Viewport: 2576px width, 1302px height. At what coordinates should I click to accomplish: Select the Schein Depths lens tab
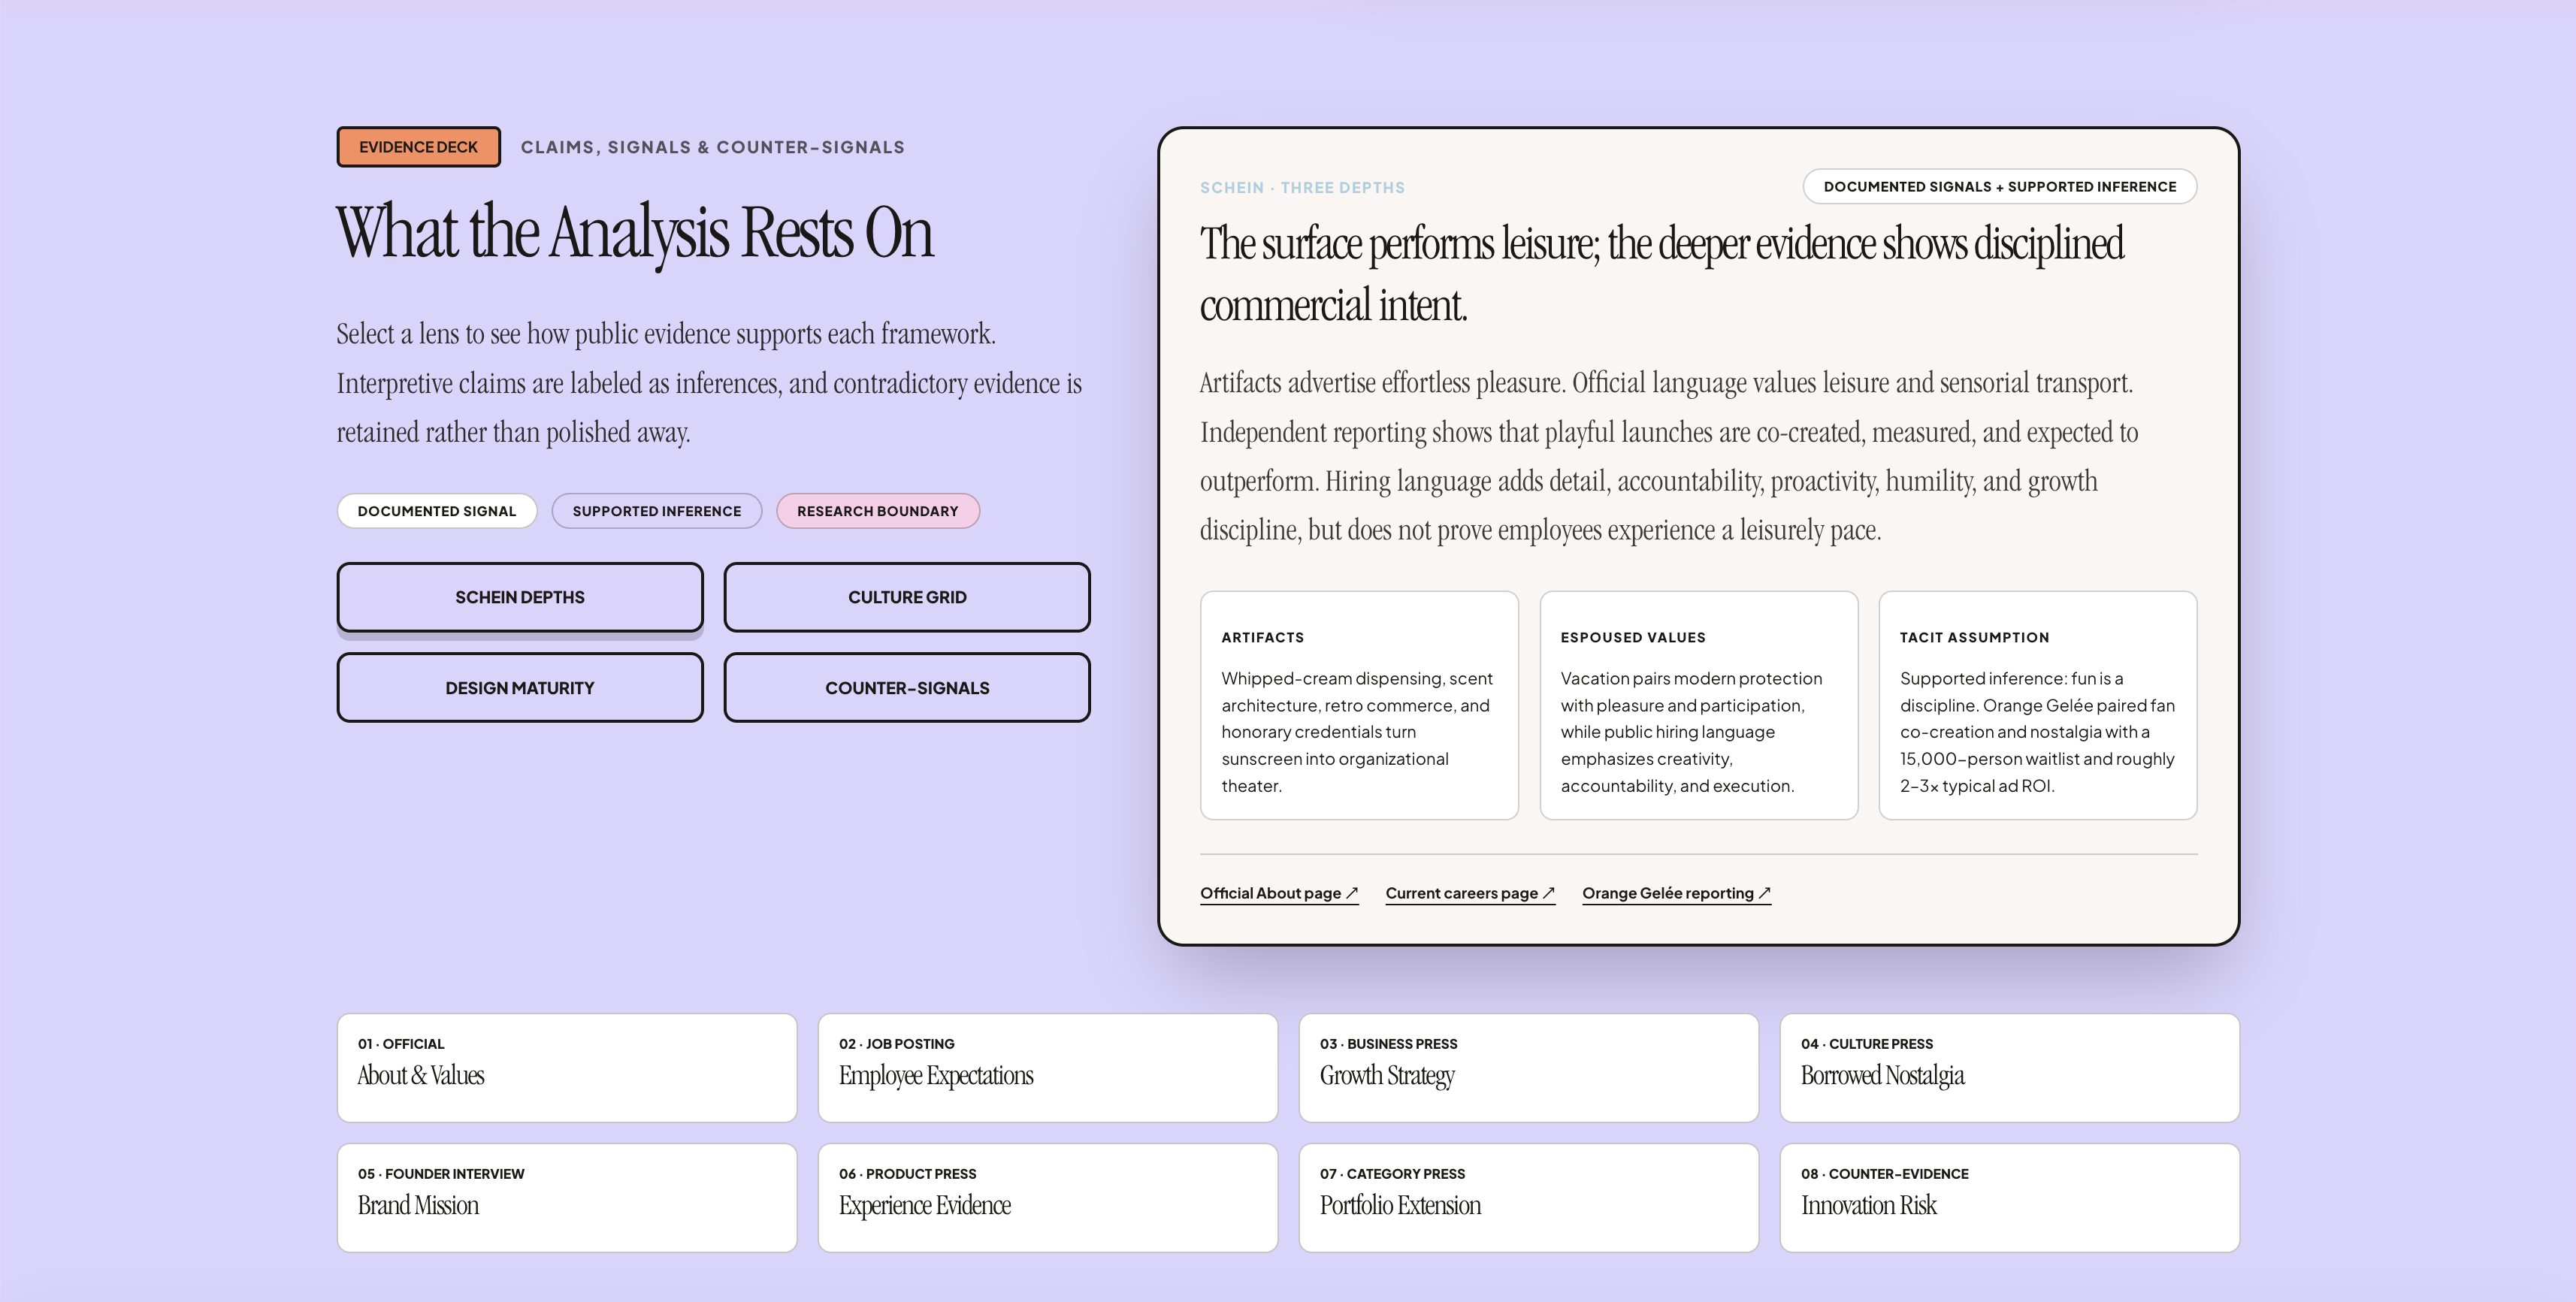520,597
